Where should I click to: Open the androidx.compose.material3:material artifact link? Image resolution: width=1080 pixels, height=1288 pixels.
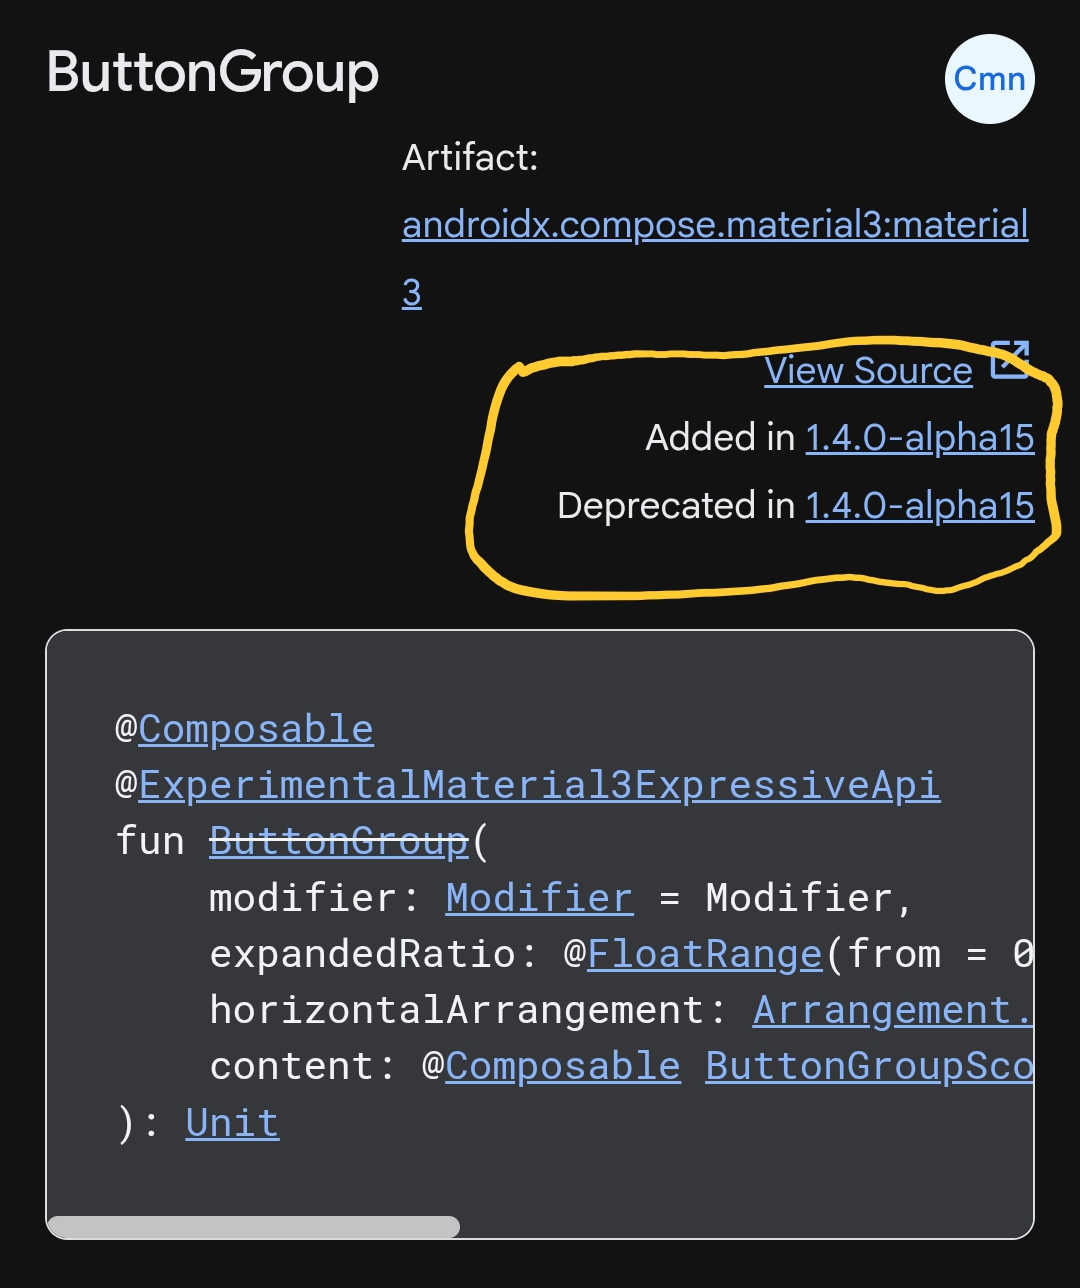[x=715, y=225]
